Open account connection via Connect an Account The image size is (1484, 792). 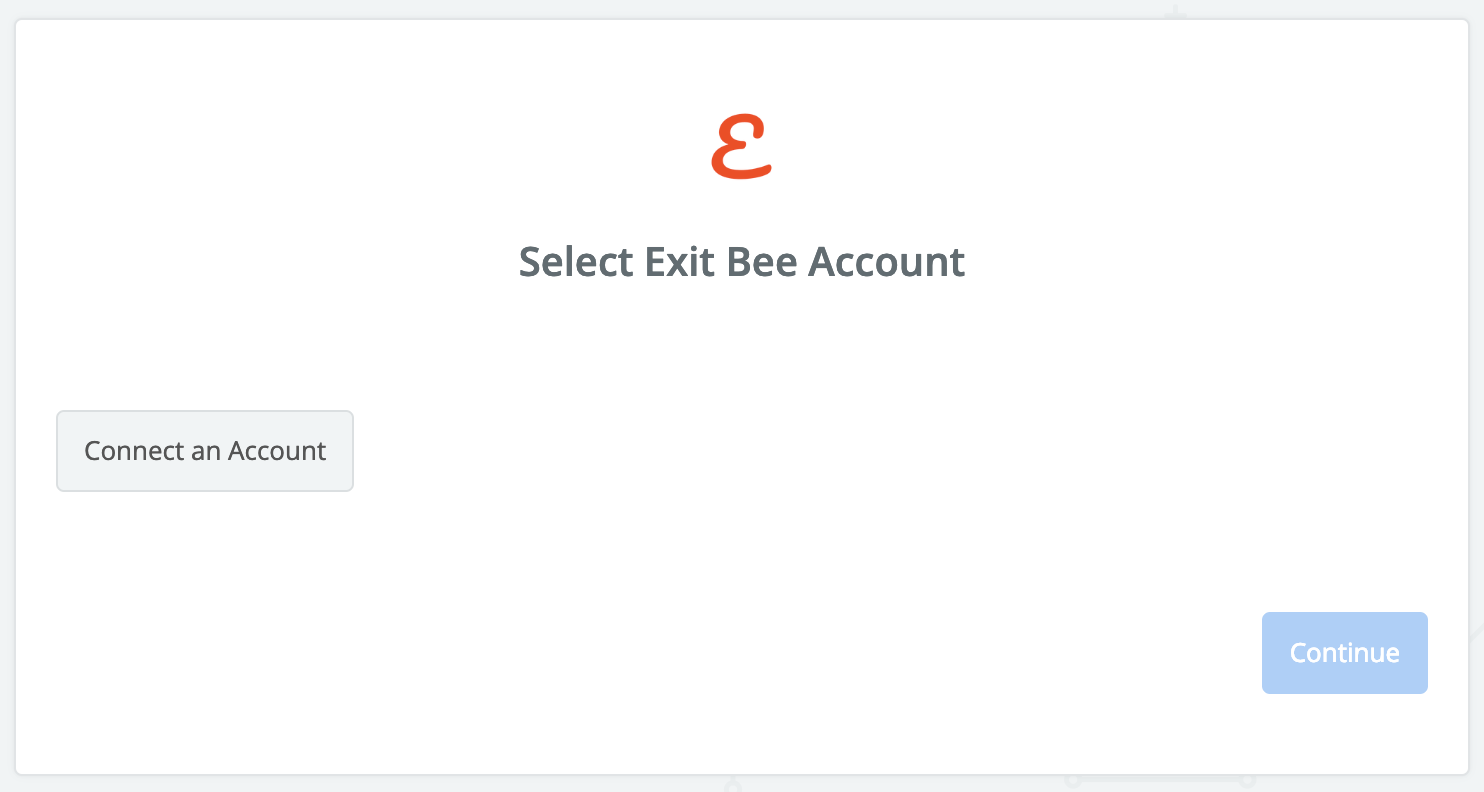pyautogui.click(x=205, y=451)
